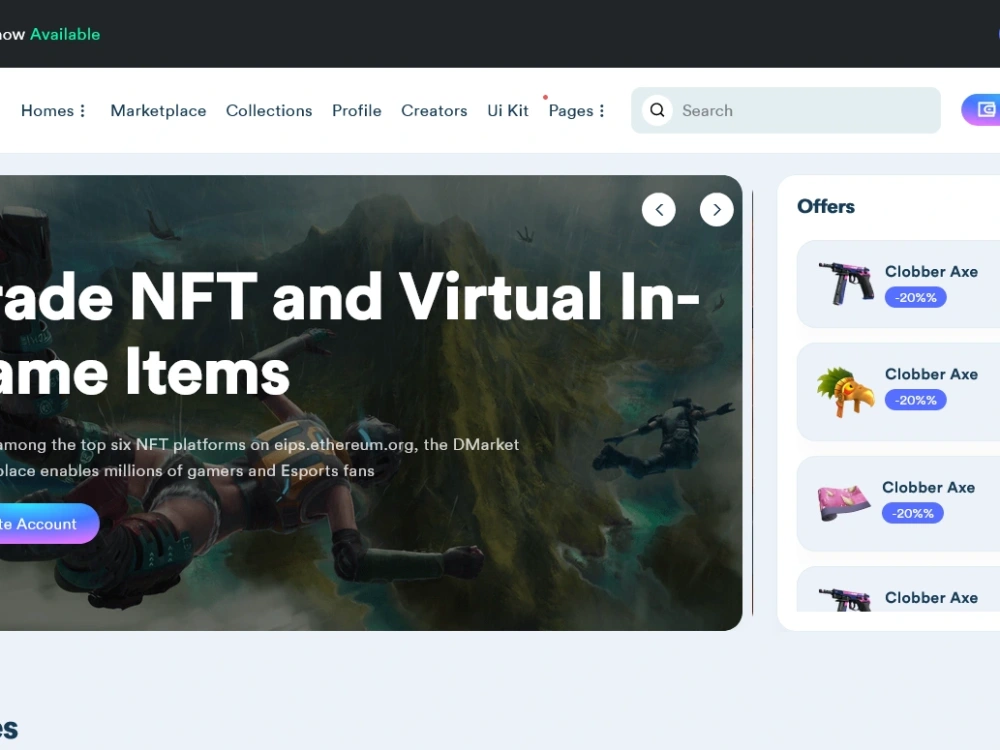
Task: Click the search magnifier icon
Action: tap(657, 110)
